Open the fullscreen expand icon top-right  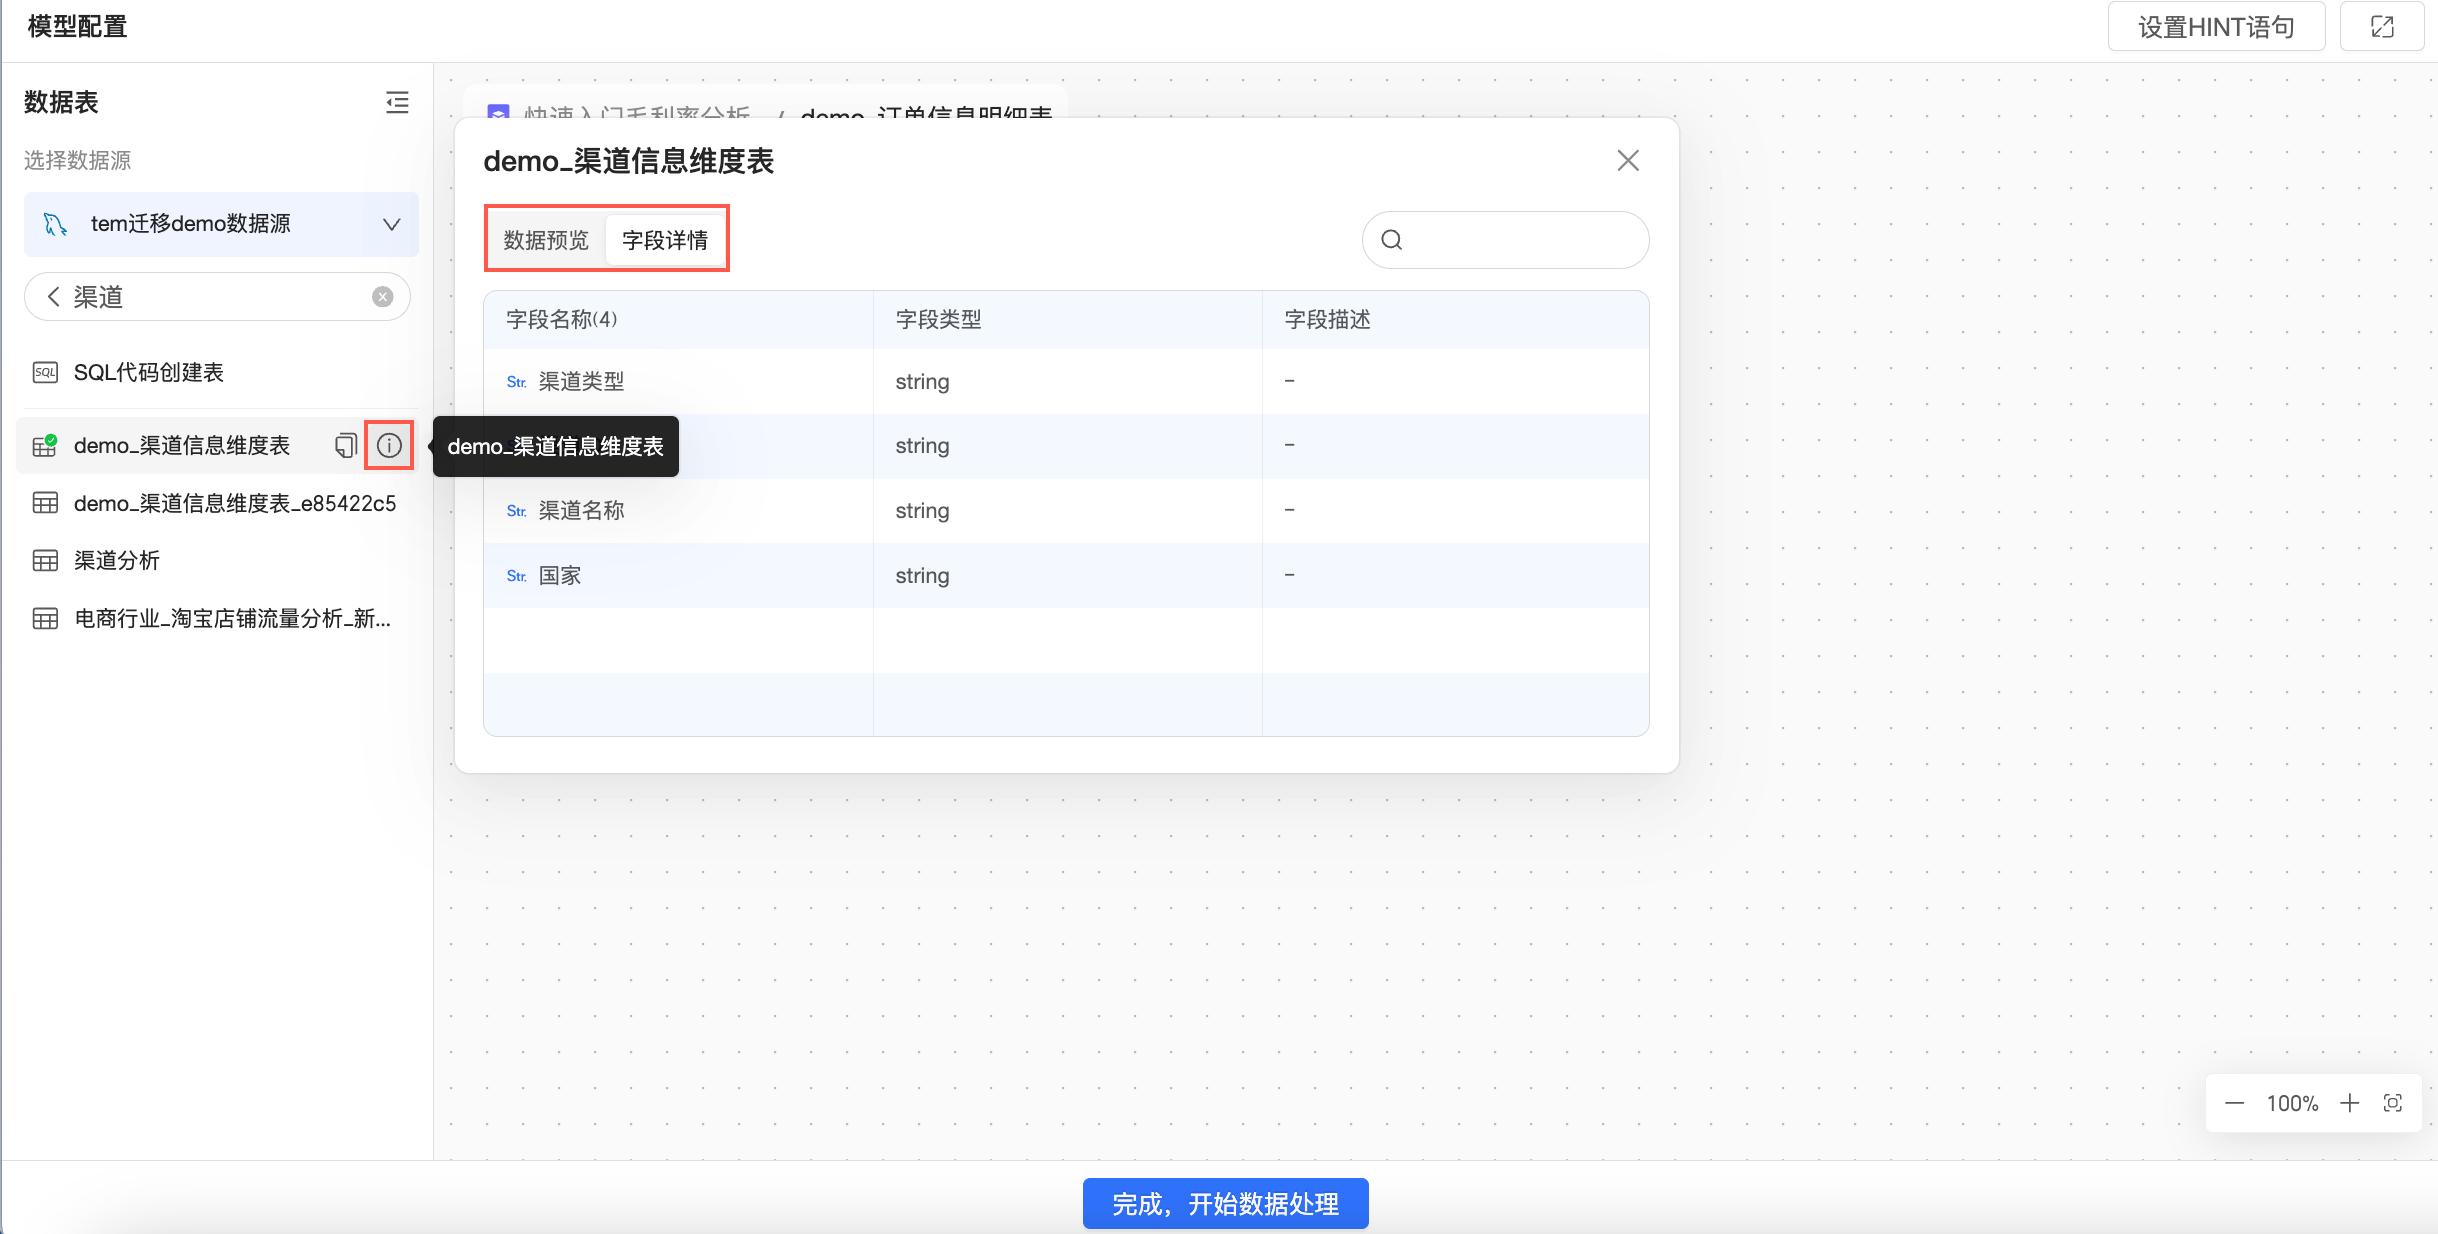click(2382, 27)
